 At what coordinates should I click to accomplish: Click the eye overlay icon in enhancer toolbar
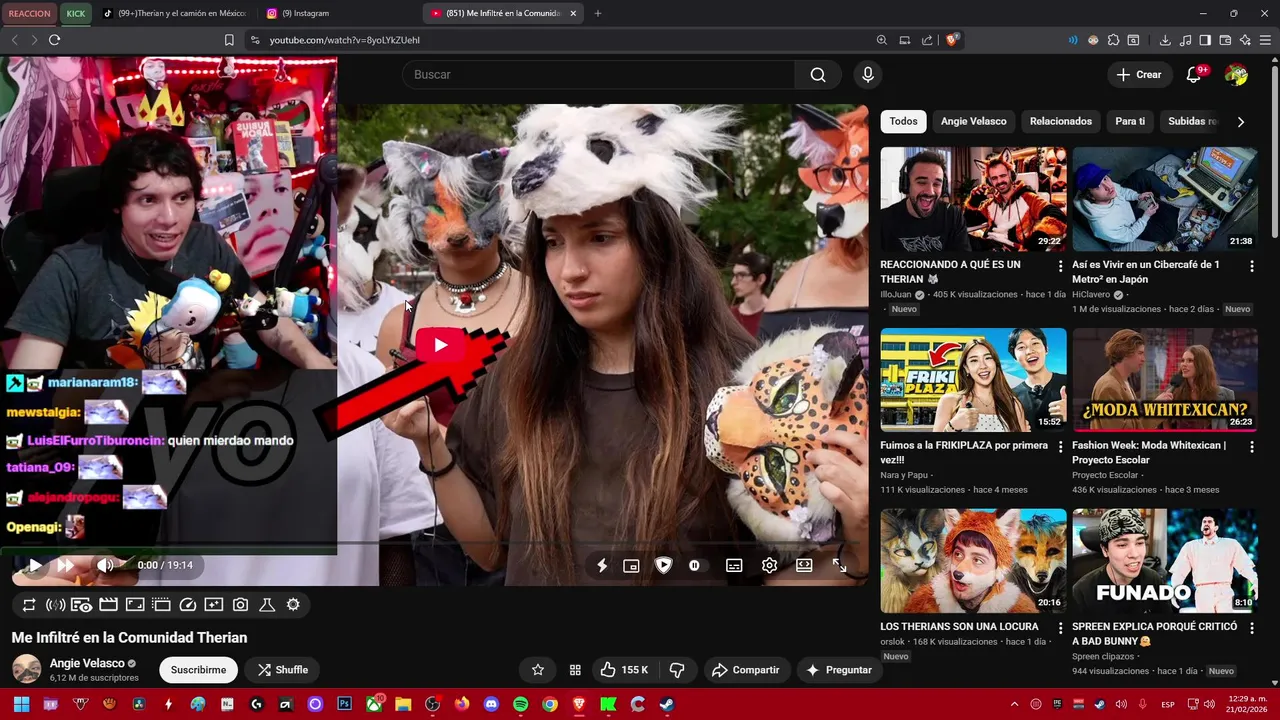pyautogui.click(x=82, y=605)
